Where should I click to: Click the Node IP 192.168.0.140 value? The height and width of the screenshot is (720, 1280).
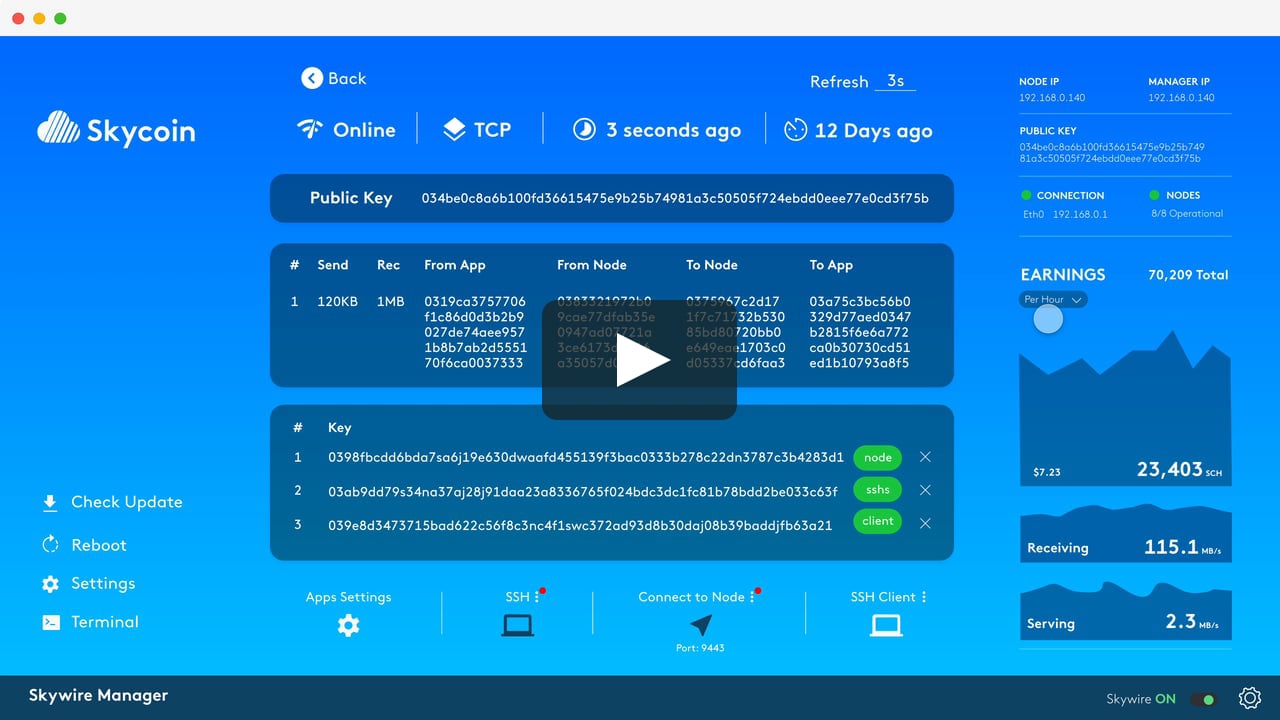pyautogui.click(x=1052, y=98)
